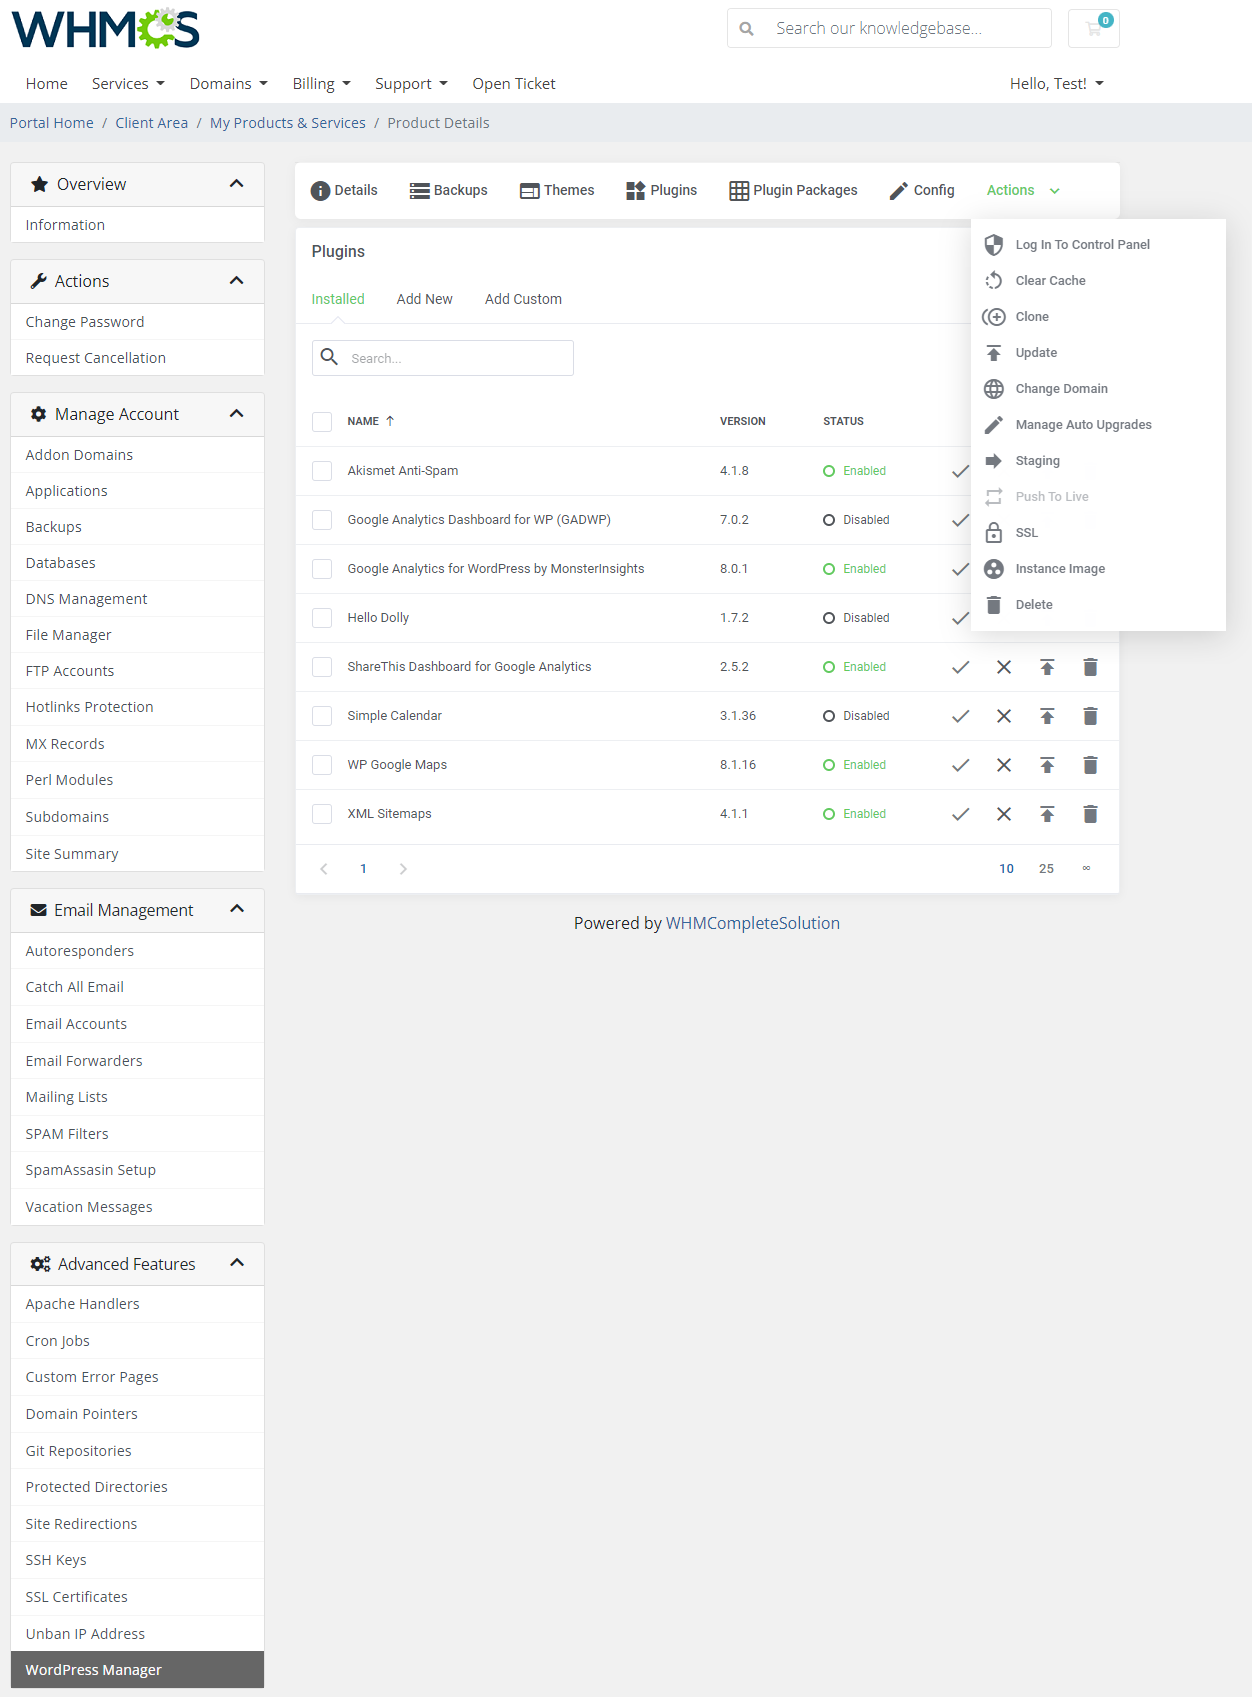Screen dimensions: 1252x1697
Task: Collapse the Manage Account sidebar panel
Action: point(236,414)
